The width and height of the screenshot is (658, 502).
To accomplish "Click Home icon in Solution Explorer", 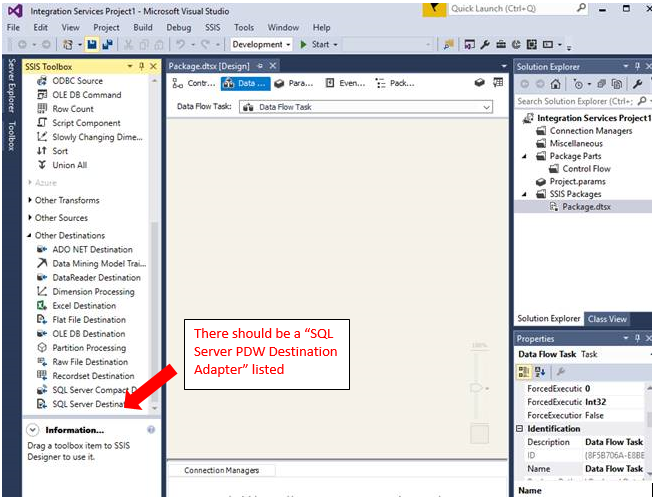I will tap(556, 84).
